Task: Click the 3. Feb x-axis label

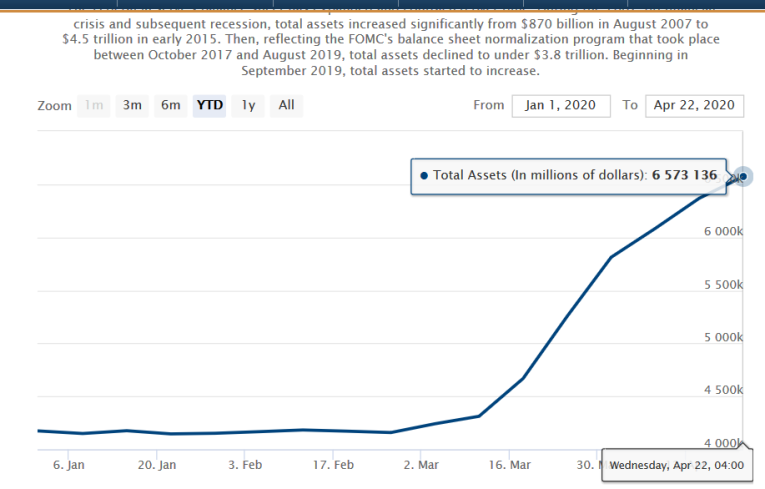Action: [x=245, y=465]
